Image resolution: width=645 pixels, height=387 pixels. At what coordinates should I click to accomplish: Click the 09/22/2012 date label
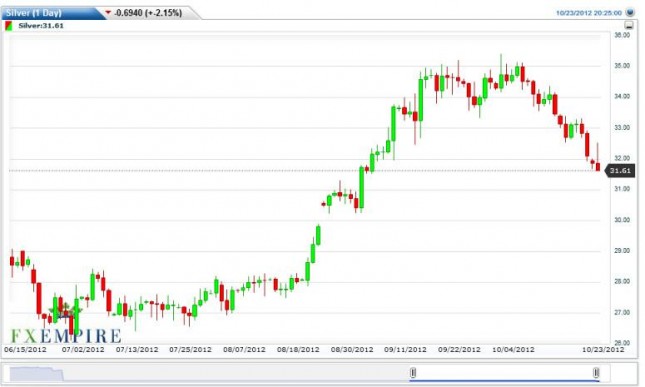point(459,350)
